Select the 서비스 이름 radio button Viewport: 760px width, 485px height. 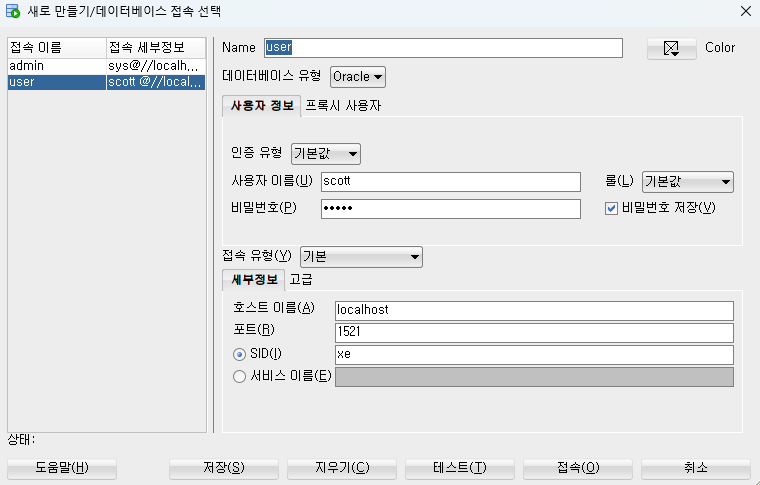239,376
